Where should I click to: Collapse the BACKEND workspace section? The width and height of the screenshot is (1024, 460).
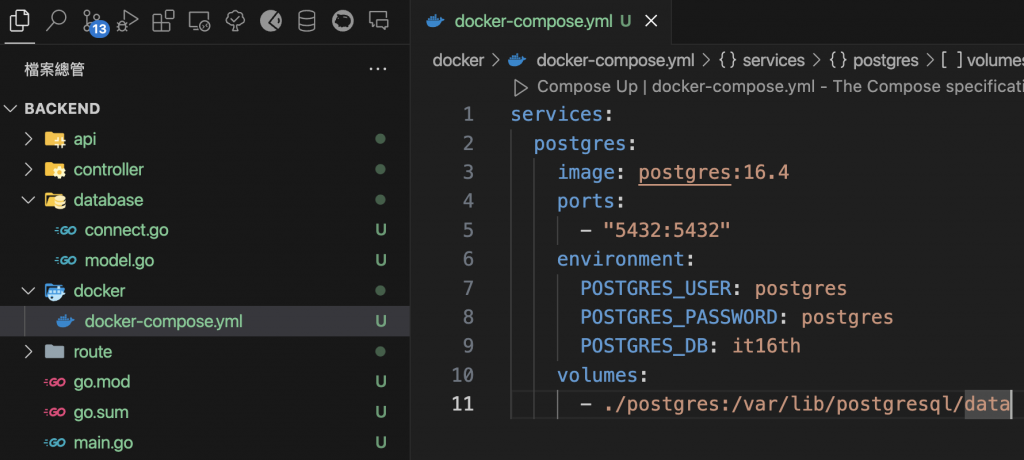coord(10,108)
